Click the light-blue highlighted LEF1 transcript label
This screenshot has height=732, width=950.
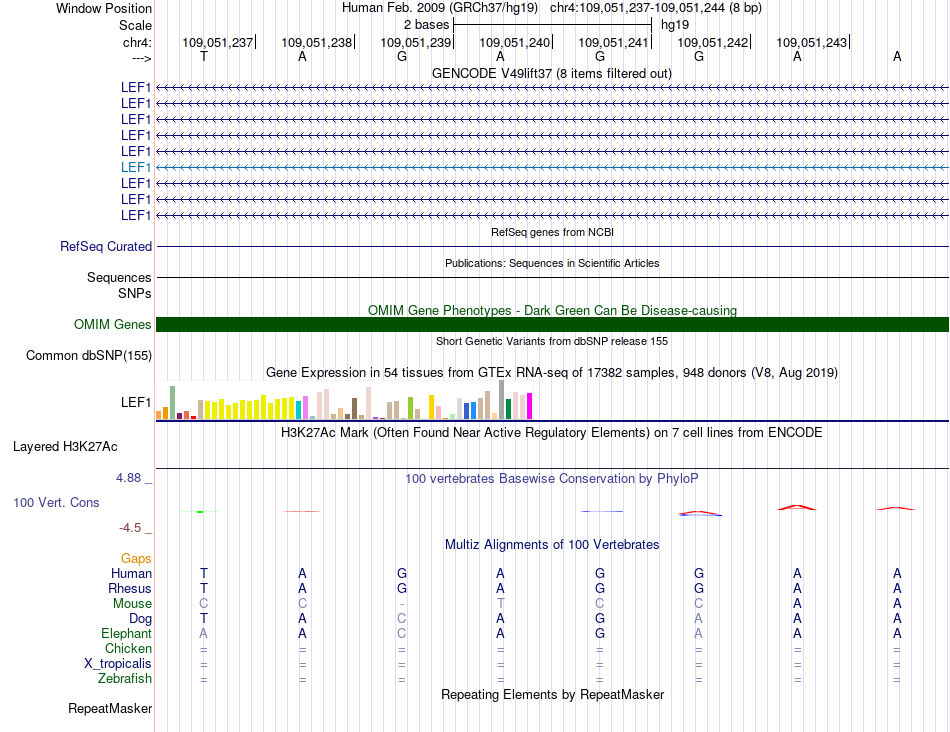coord(136,167)
